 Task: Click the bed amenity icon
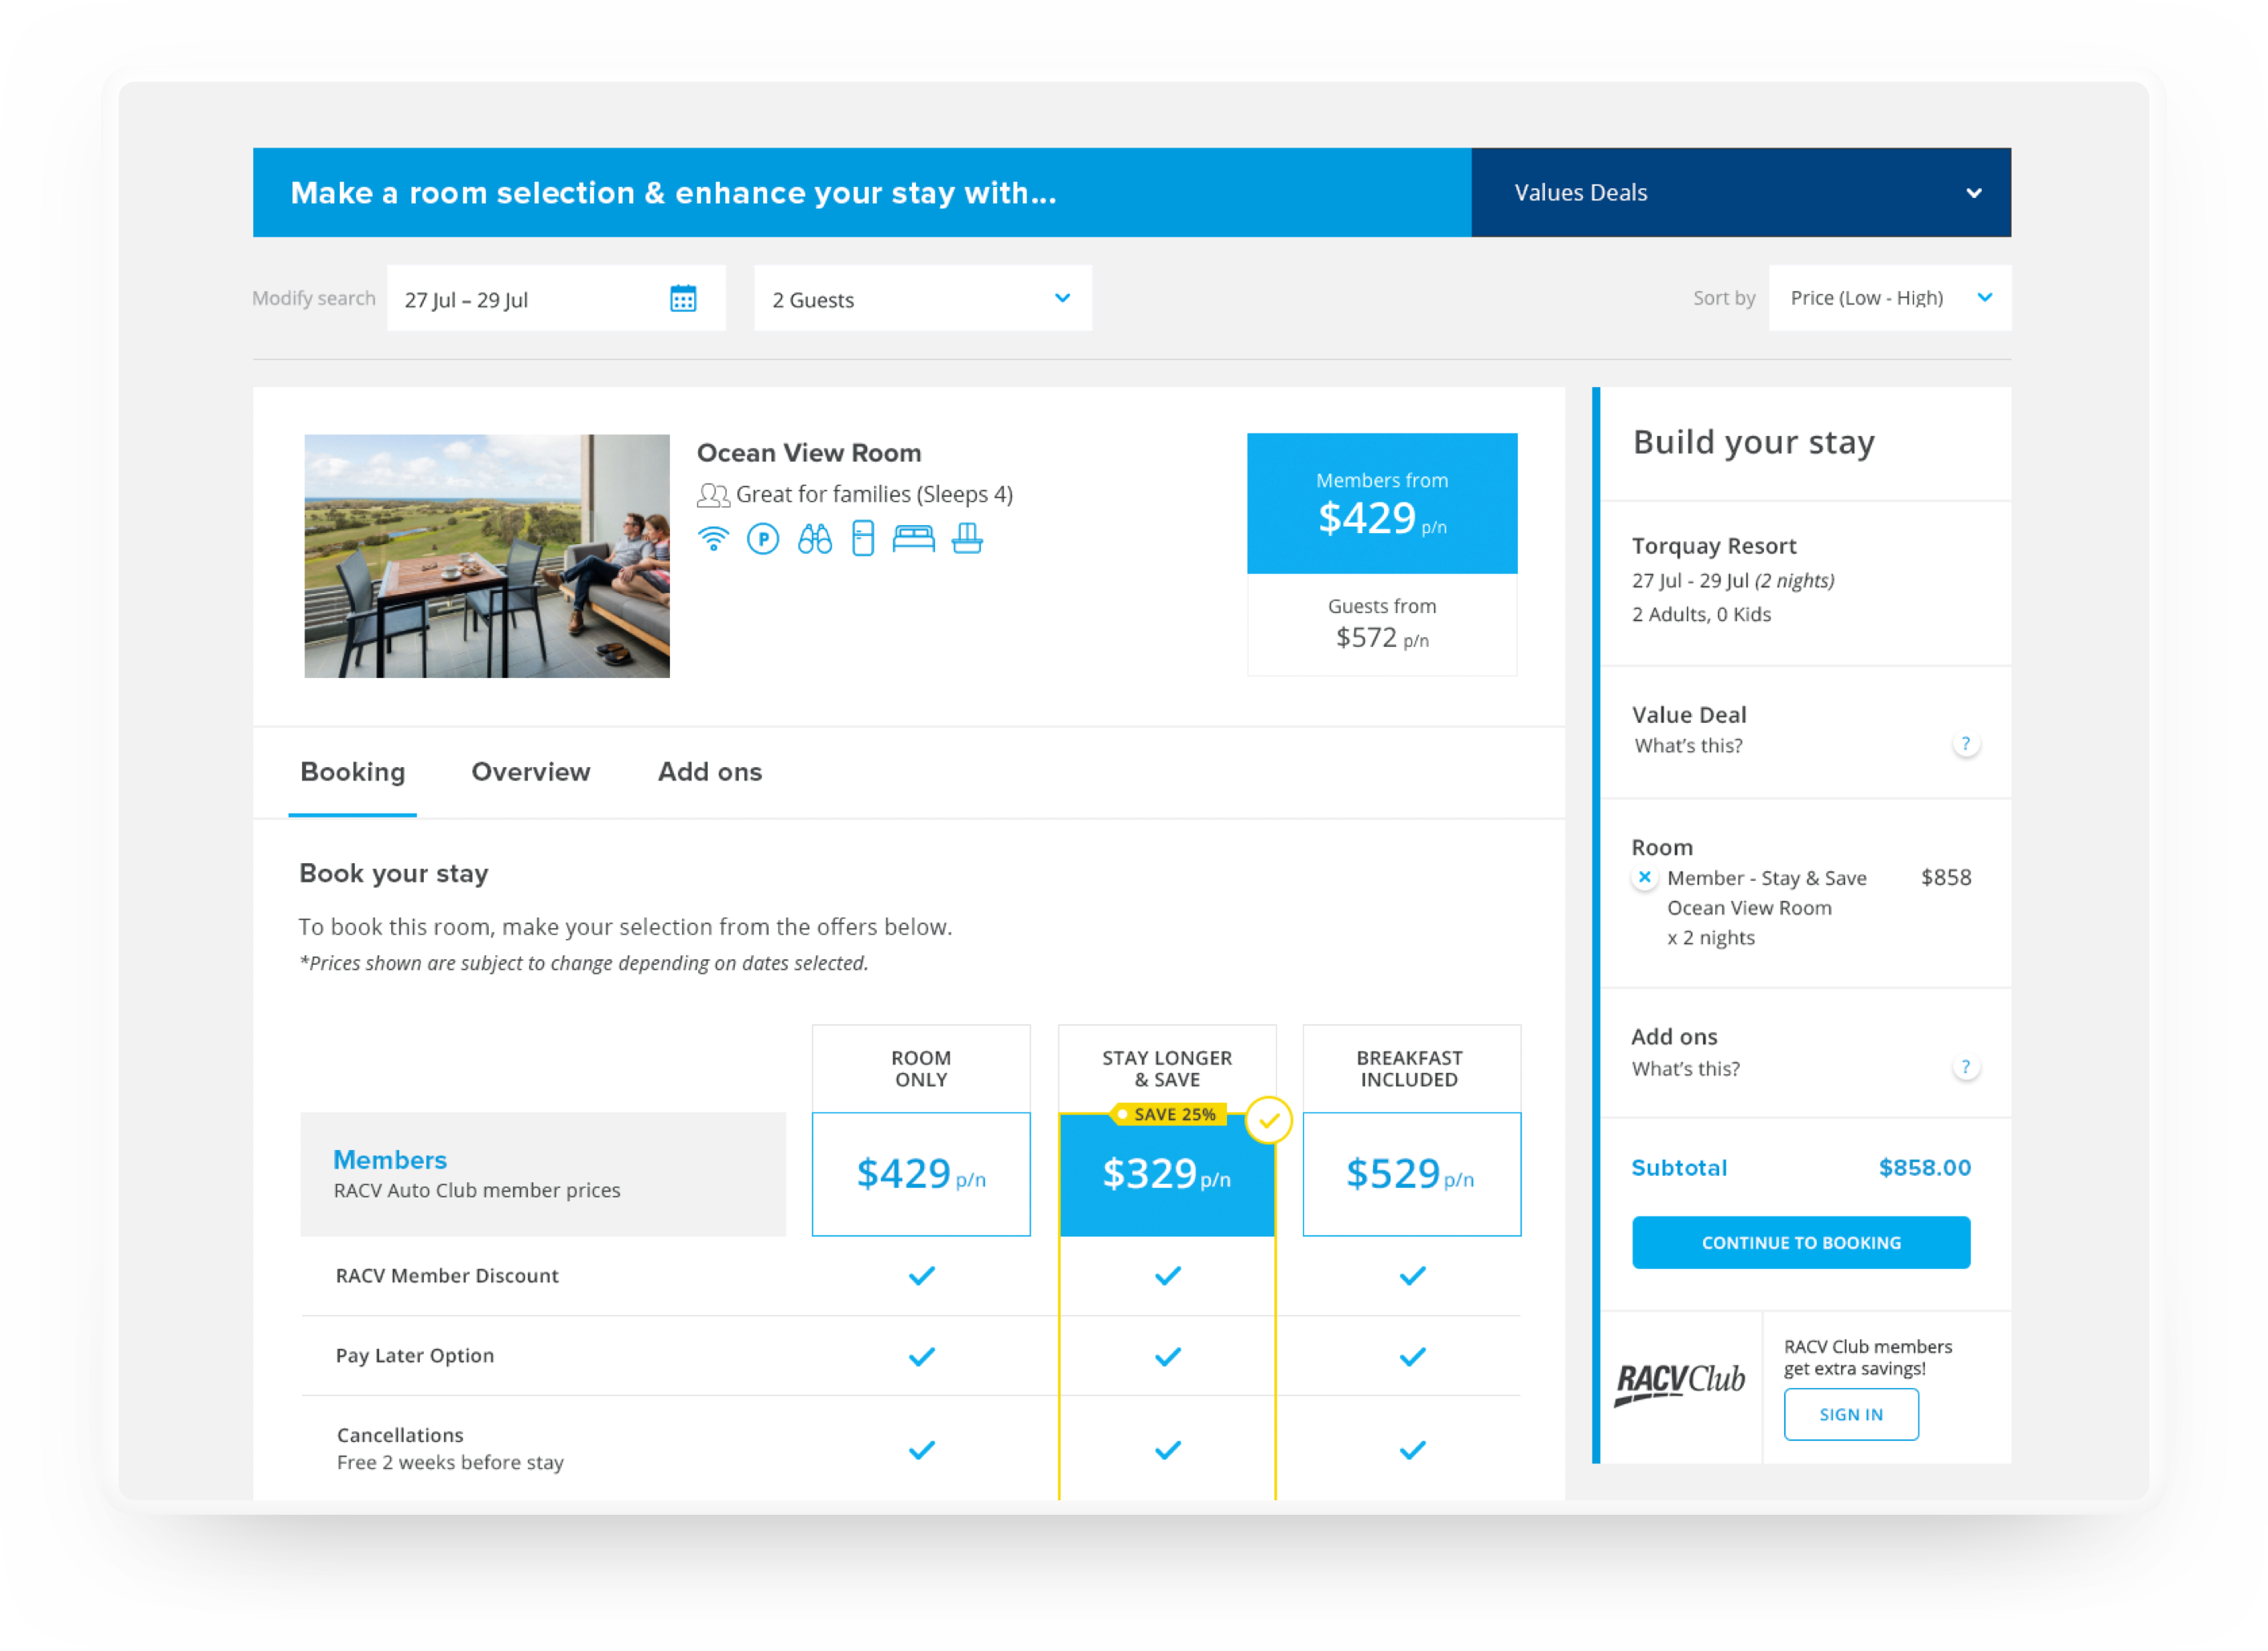913,539
